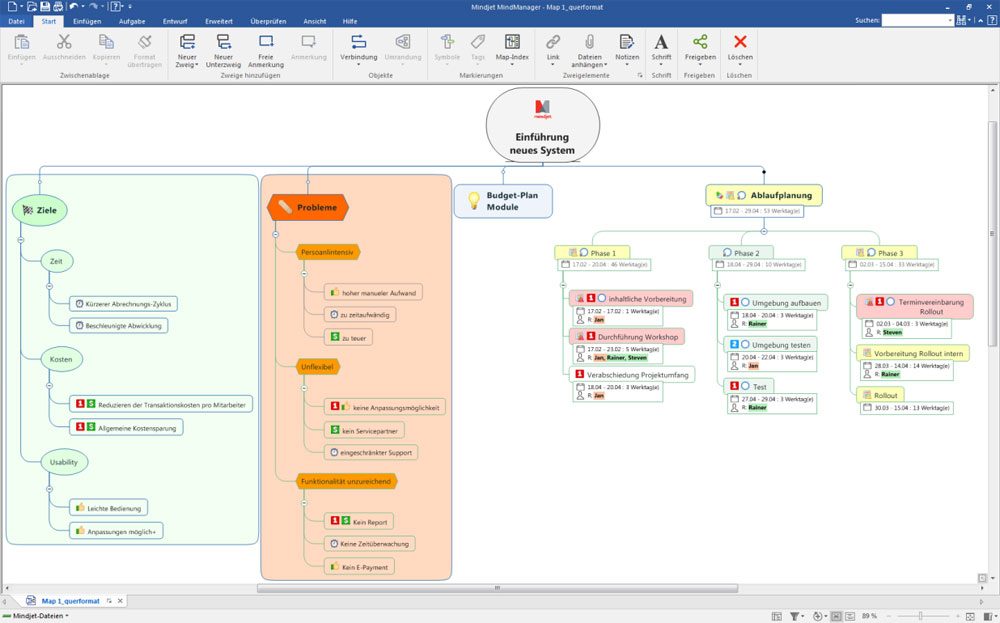Click Dateien anhängen paperclip icon
The height and width of the screenshot is (623, 1000).
coord(589,42)
